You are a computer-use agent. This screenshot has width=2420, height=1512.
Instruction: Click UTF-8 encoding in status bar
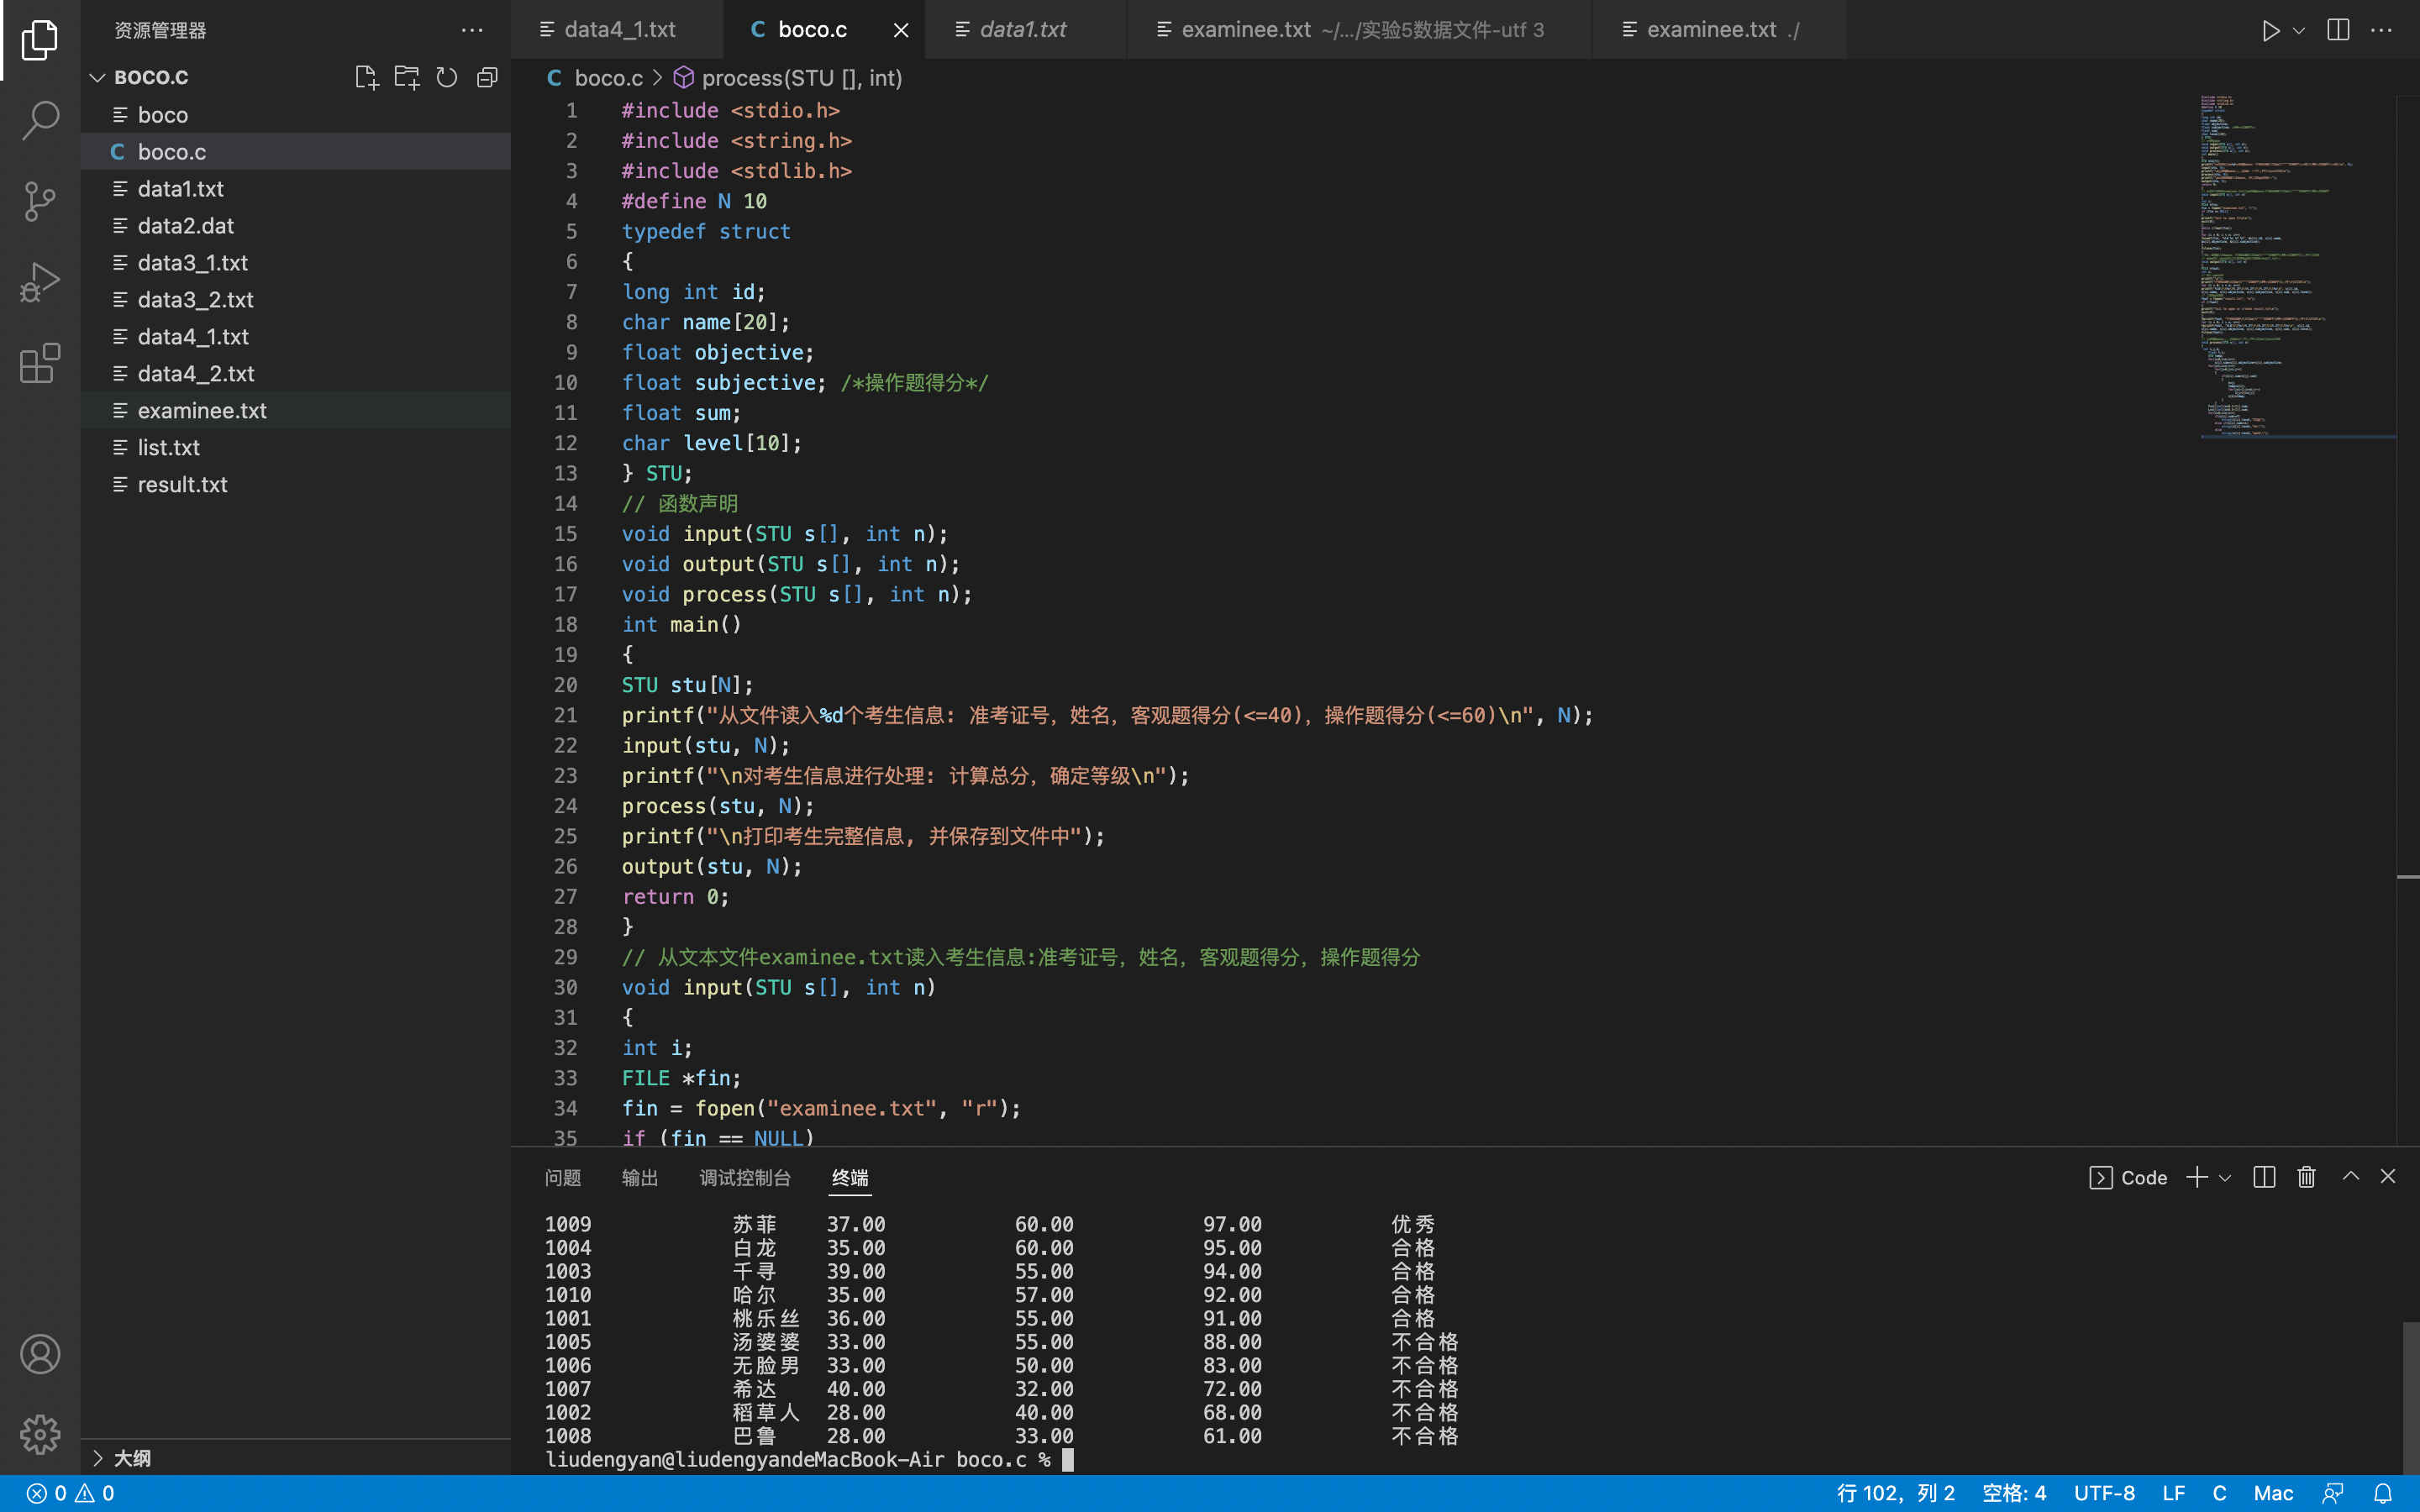[x=2104, y=1493]
